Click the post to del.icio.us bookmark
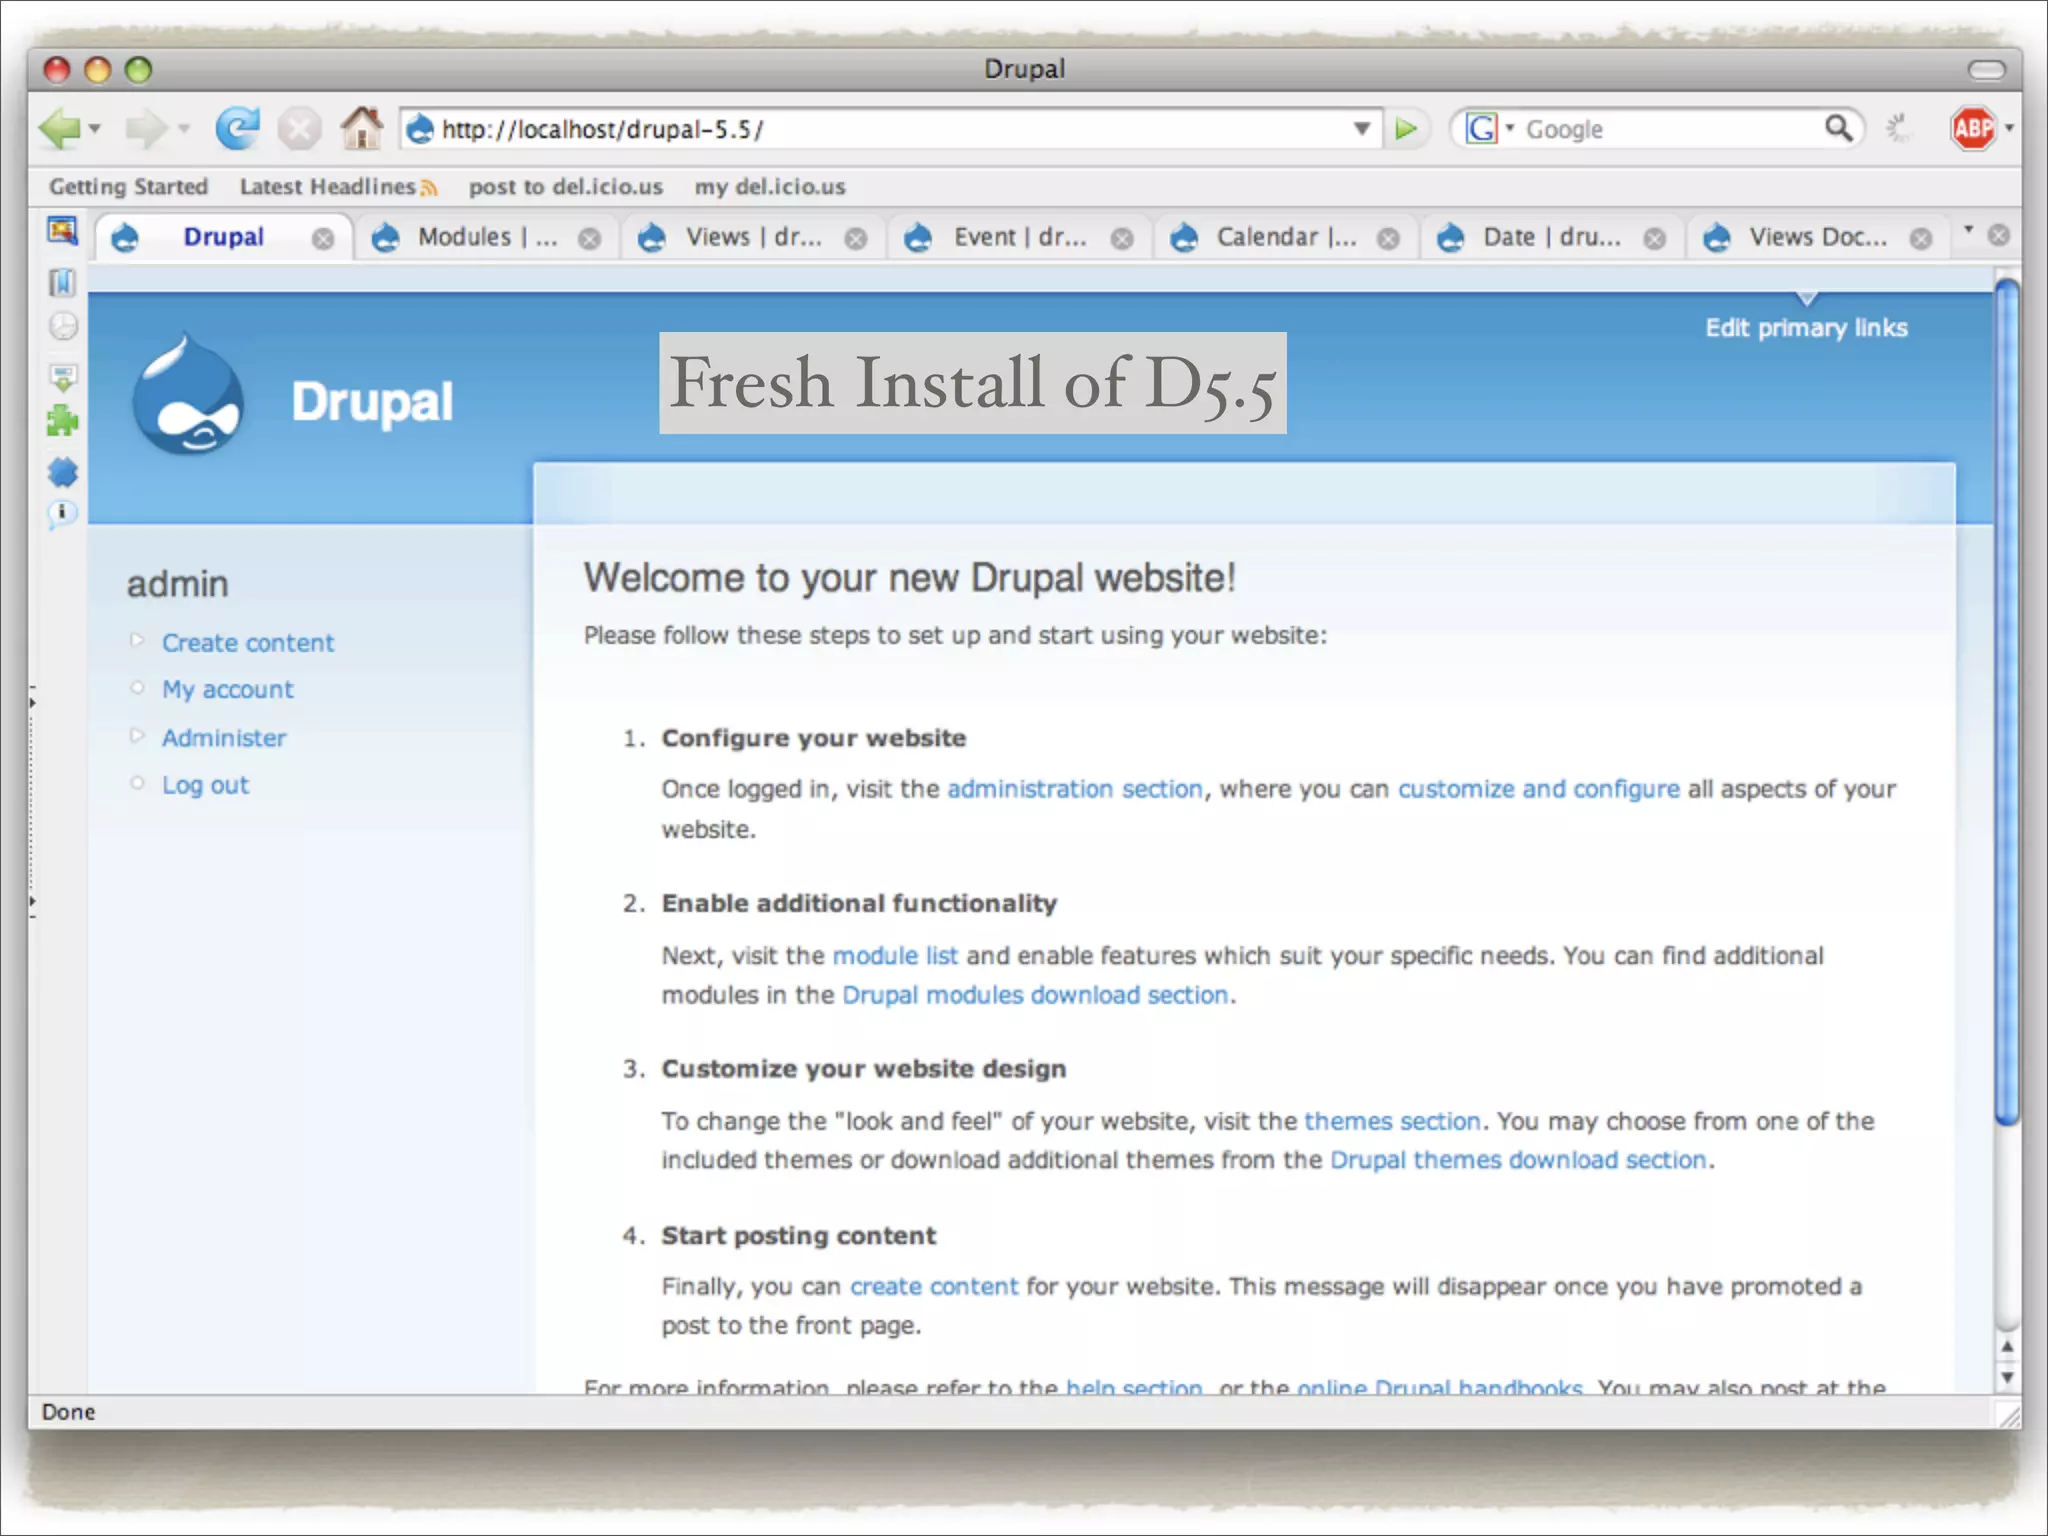Viewport: 2048px width, 1536px height. click(x=566, y=187)
